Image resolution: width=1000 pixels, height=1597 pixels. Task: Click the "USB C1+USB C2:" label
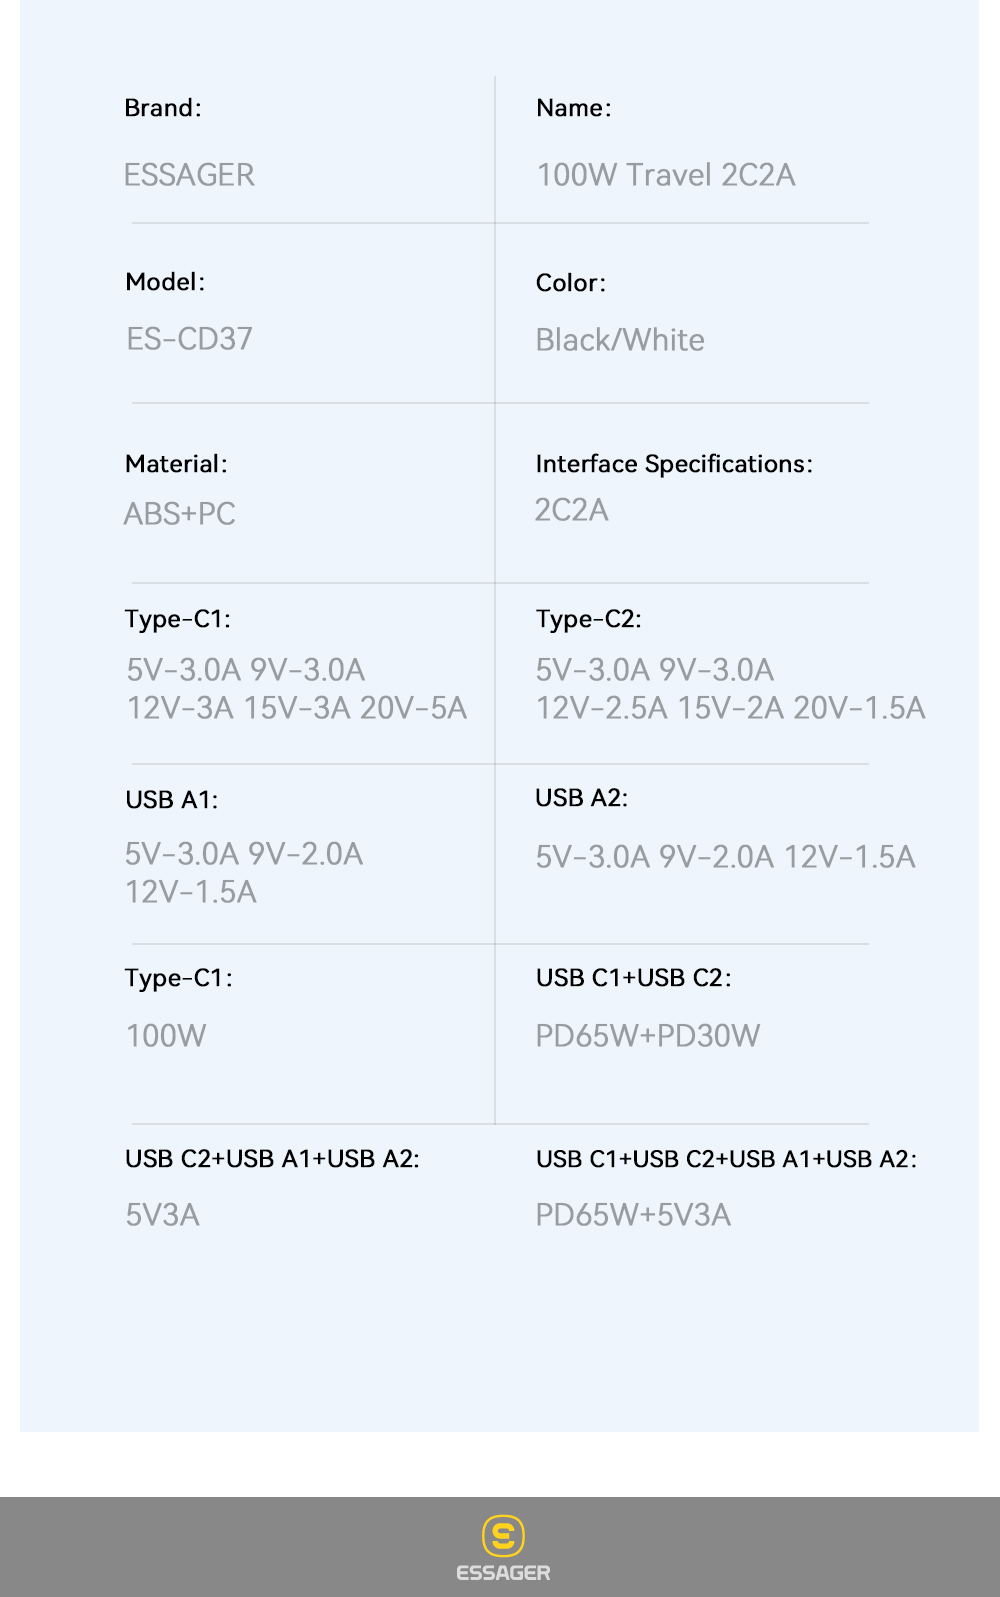pyautogui.click(x=633, y=978)
